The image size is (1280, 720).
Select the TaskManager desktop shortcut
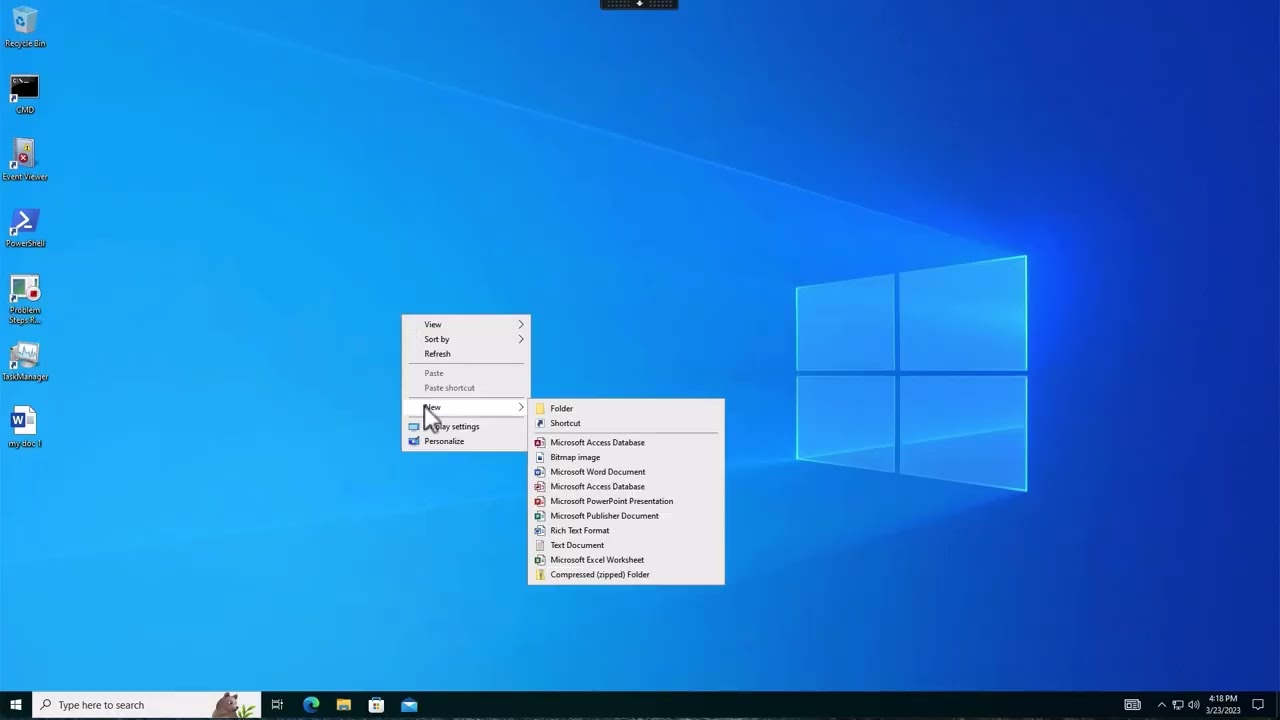click(25, 361)
